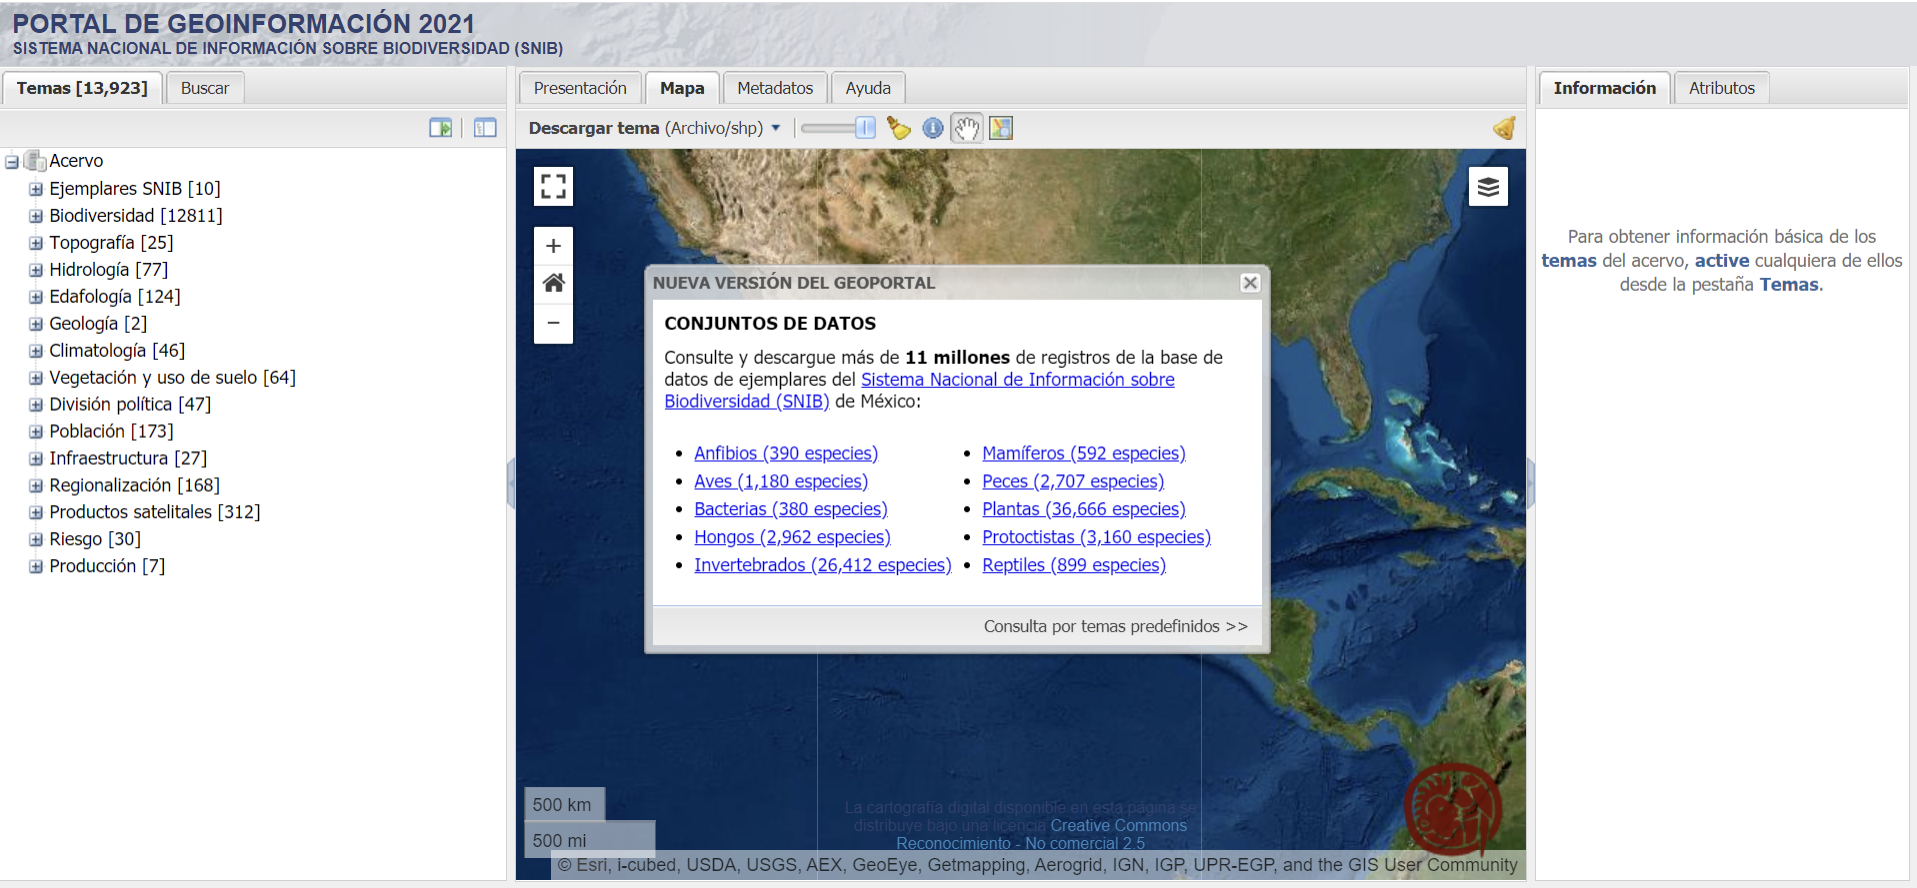Switch to the Metadatos tab
Image resolution: width=1917 pixels, height=888 pixels.
click(x=775, y=88)
